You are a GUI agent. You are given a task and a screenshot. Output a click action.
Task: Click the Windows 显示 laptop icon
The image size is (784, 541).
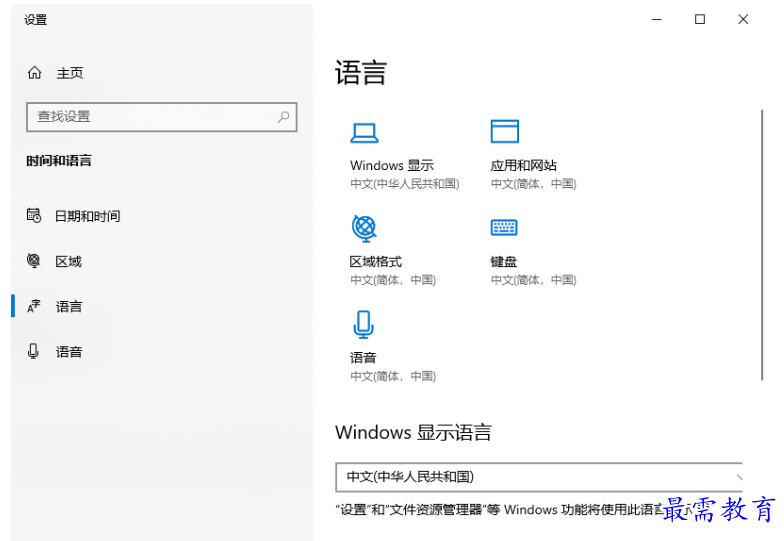point(364,133)
